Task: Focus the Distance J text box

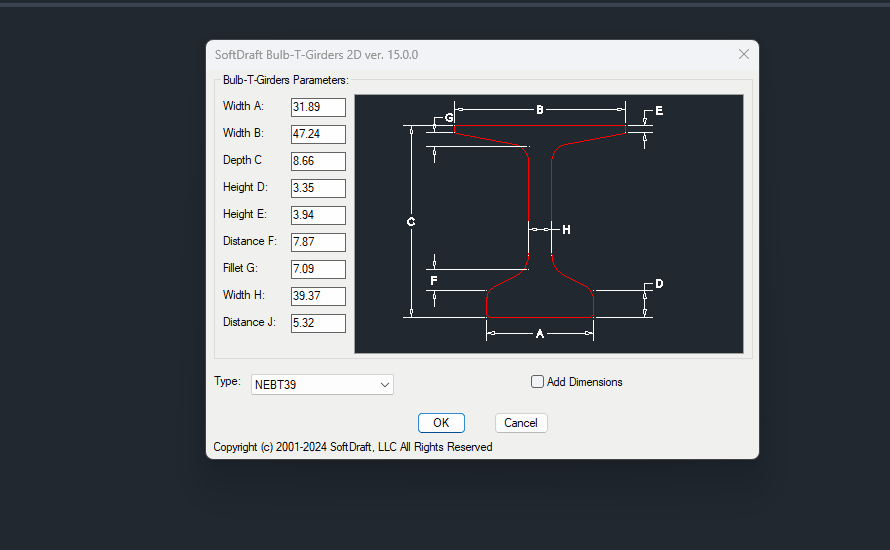Action: 318,323
